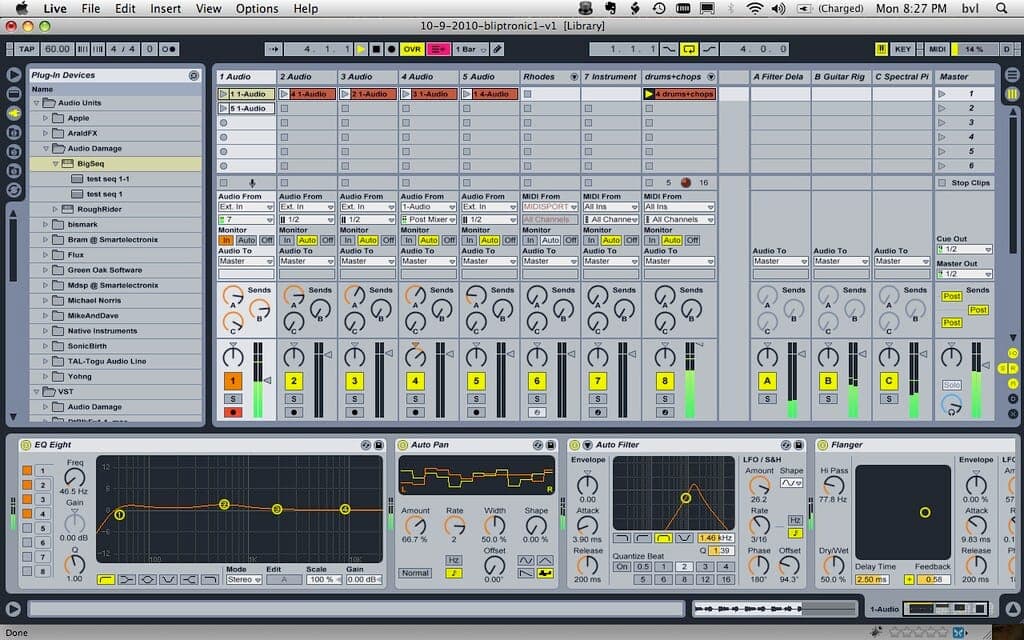Click the Master Solo cue button
This screenshot has width=1024, height=640.
click(951, 385)
